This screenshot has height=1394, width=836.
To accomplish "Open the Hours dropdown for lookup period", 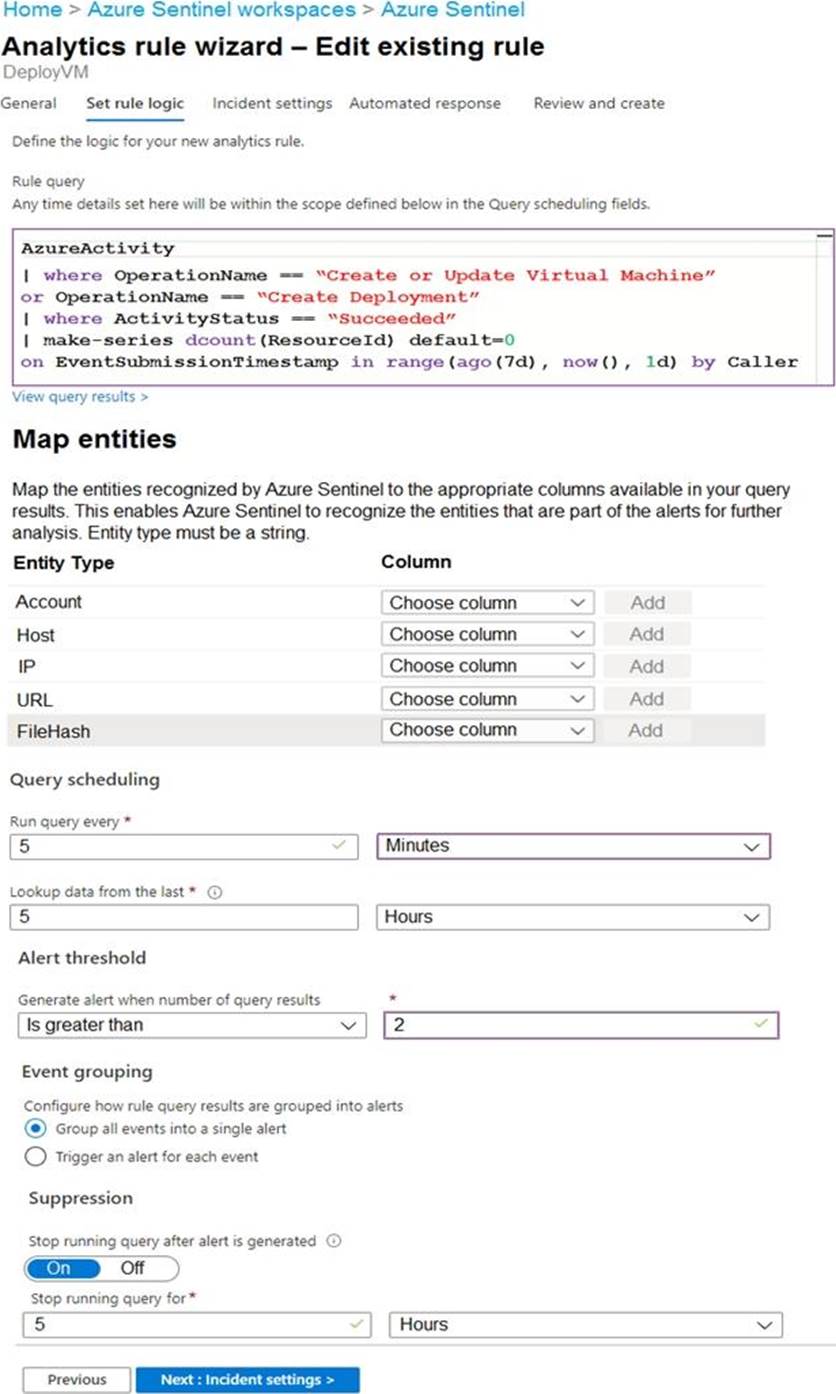I will 573,917.
